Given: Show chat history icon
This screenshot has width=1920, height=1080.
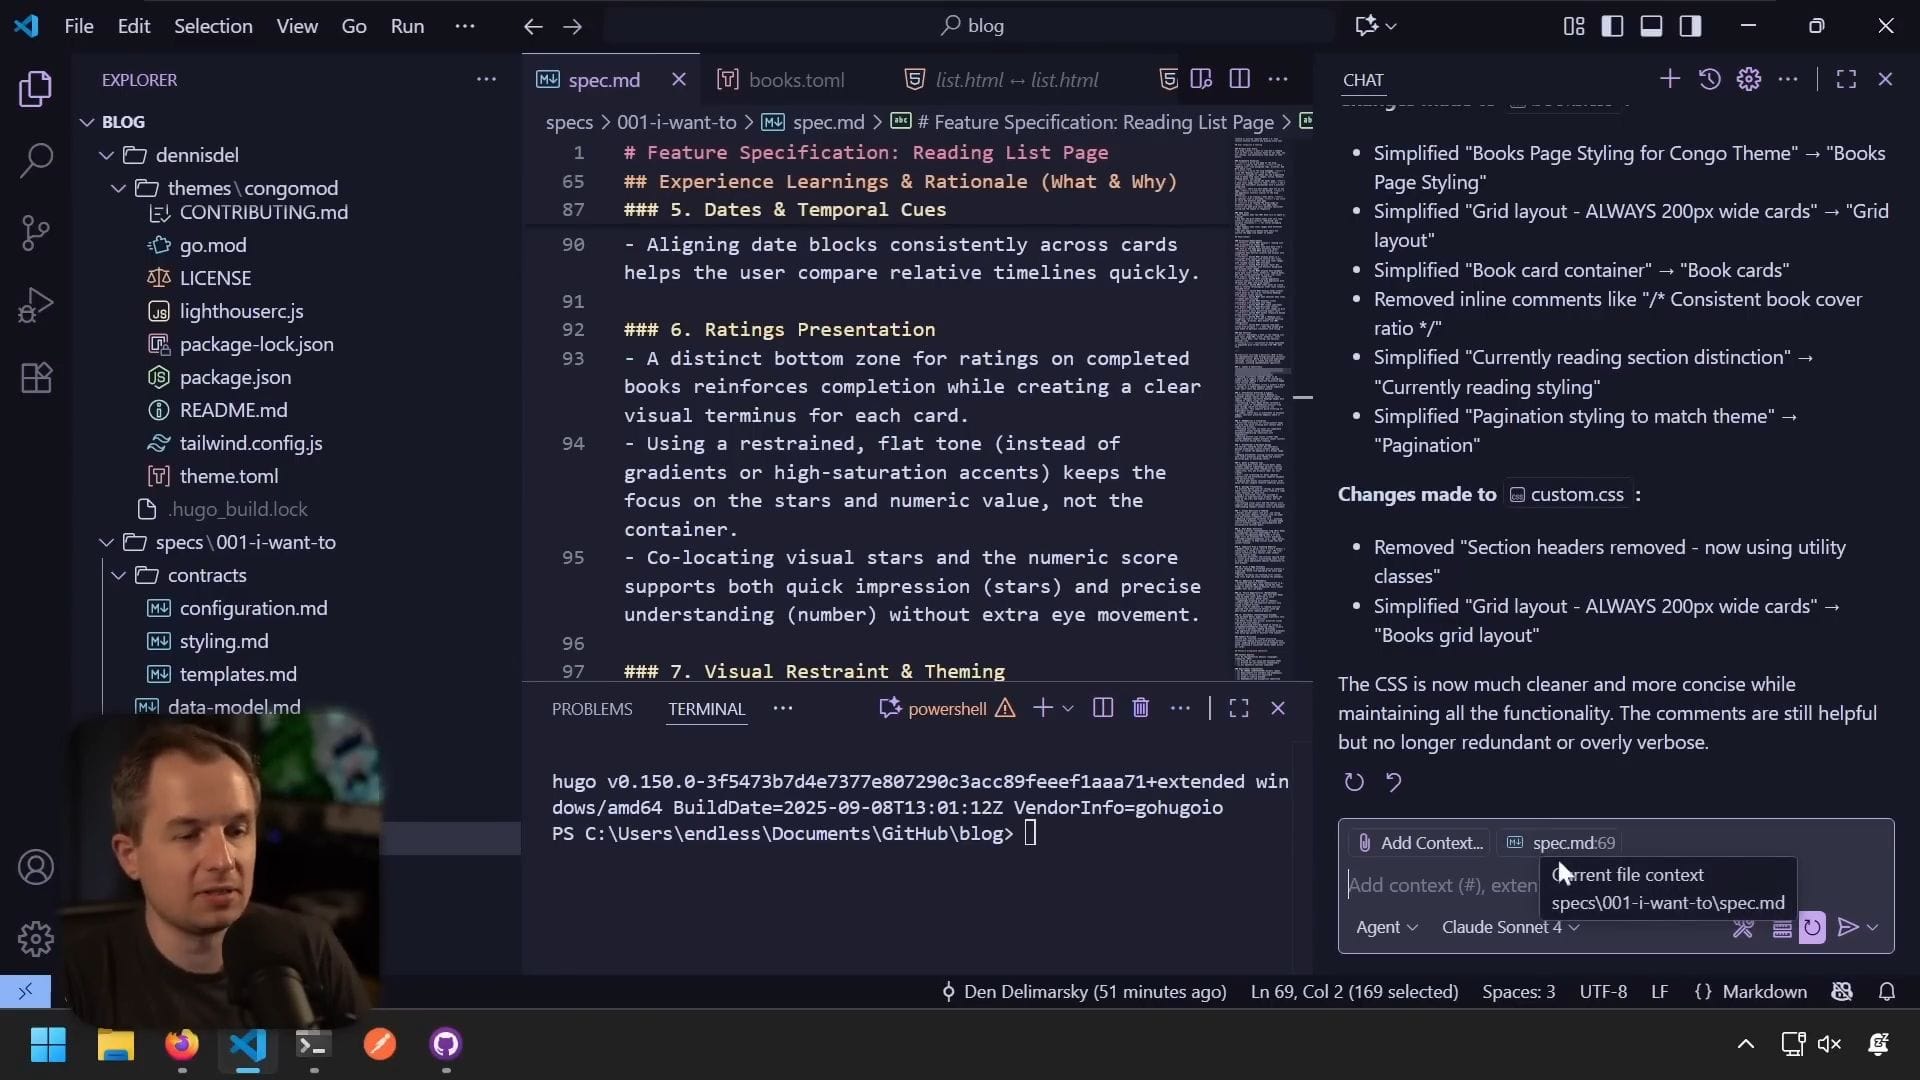Looking at the screenshot, I should point(1709,79).
